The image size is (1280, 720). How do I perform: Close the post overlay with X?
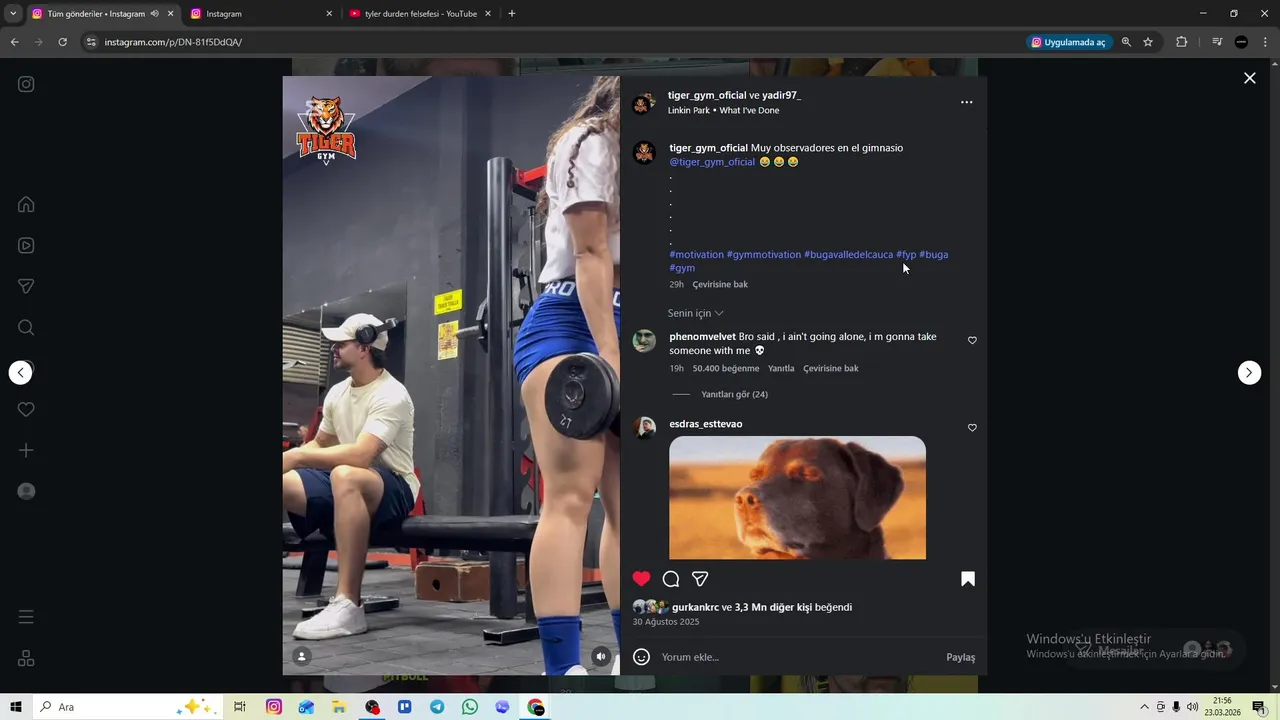click(x=1249, y=78)
